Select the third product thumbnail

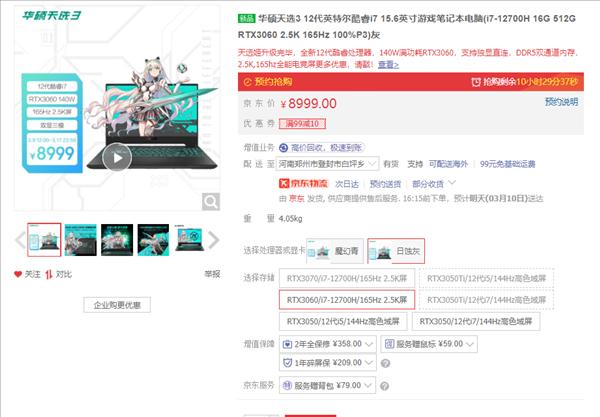point(117,239)
